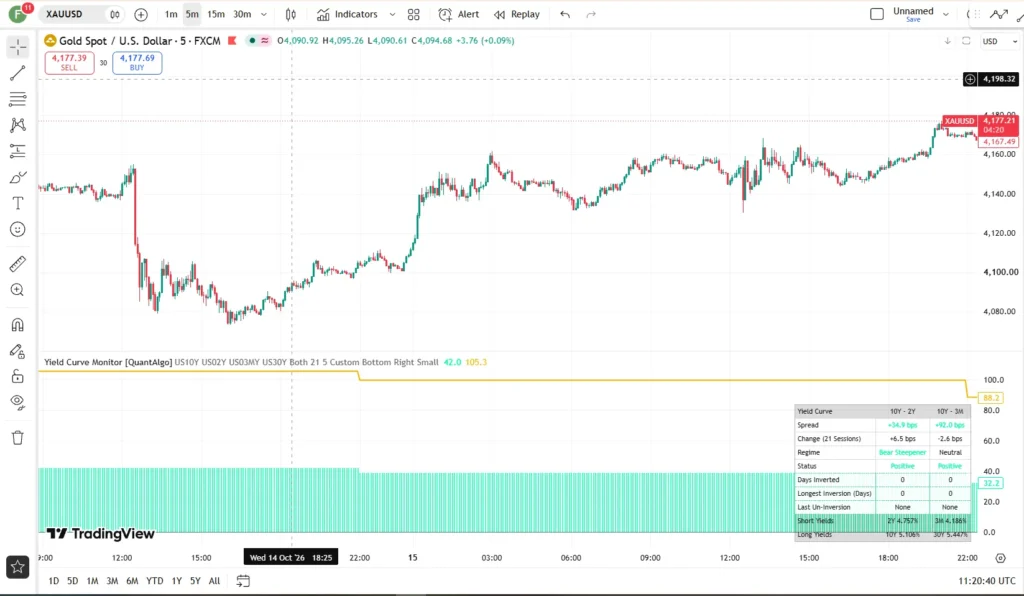Open the indicator templates grid icon
Image resolution: width=1024 pixels, height=596 pixels.
(413, 14)
